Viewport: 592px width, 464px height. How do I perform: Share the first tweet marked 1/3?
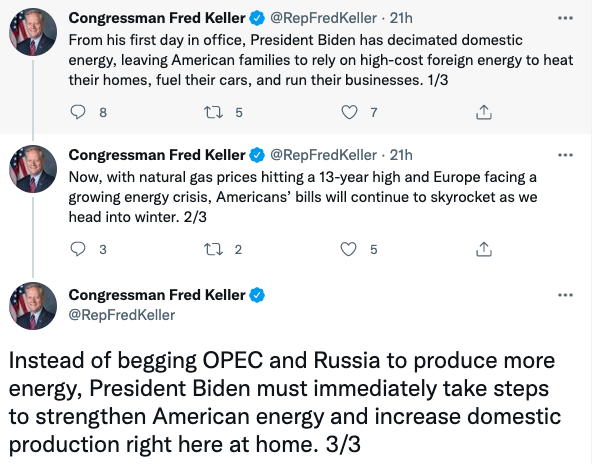tap(484, 112)
